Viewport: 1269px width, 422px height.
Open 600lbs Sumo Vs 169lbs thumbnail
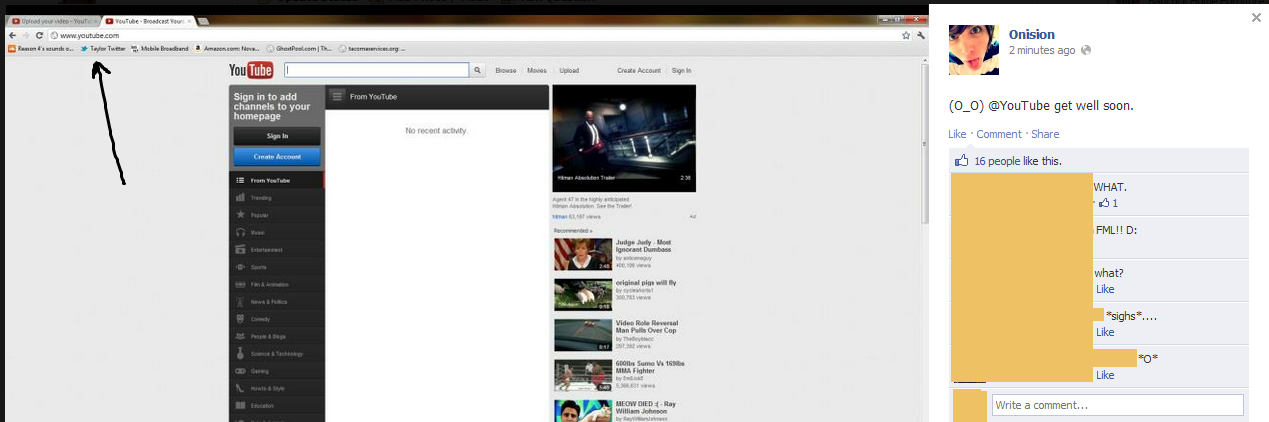tap(583, 375)
